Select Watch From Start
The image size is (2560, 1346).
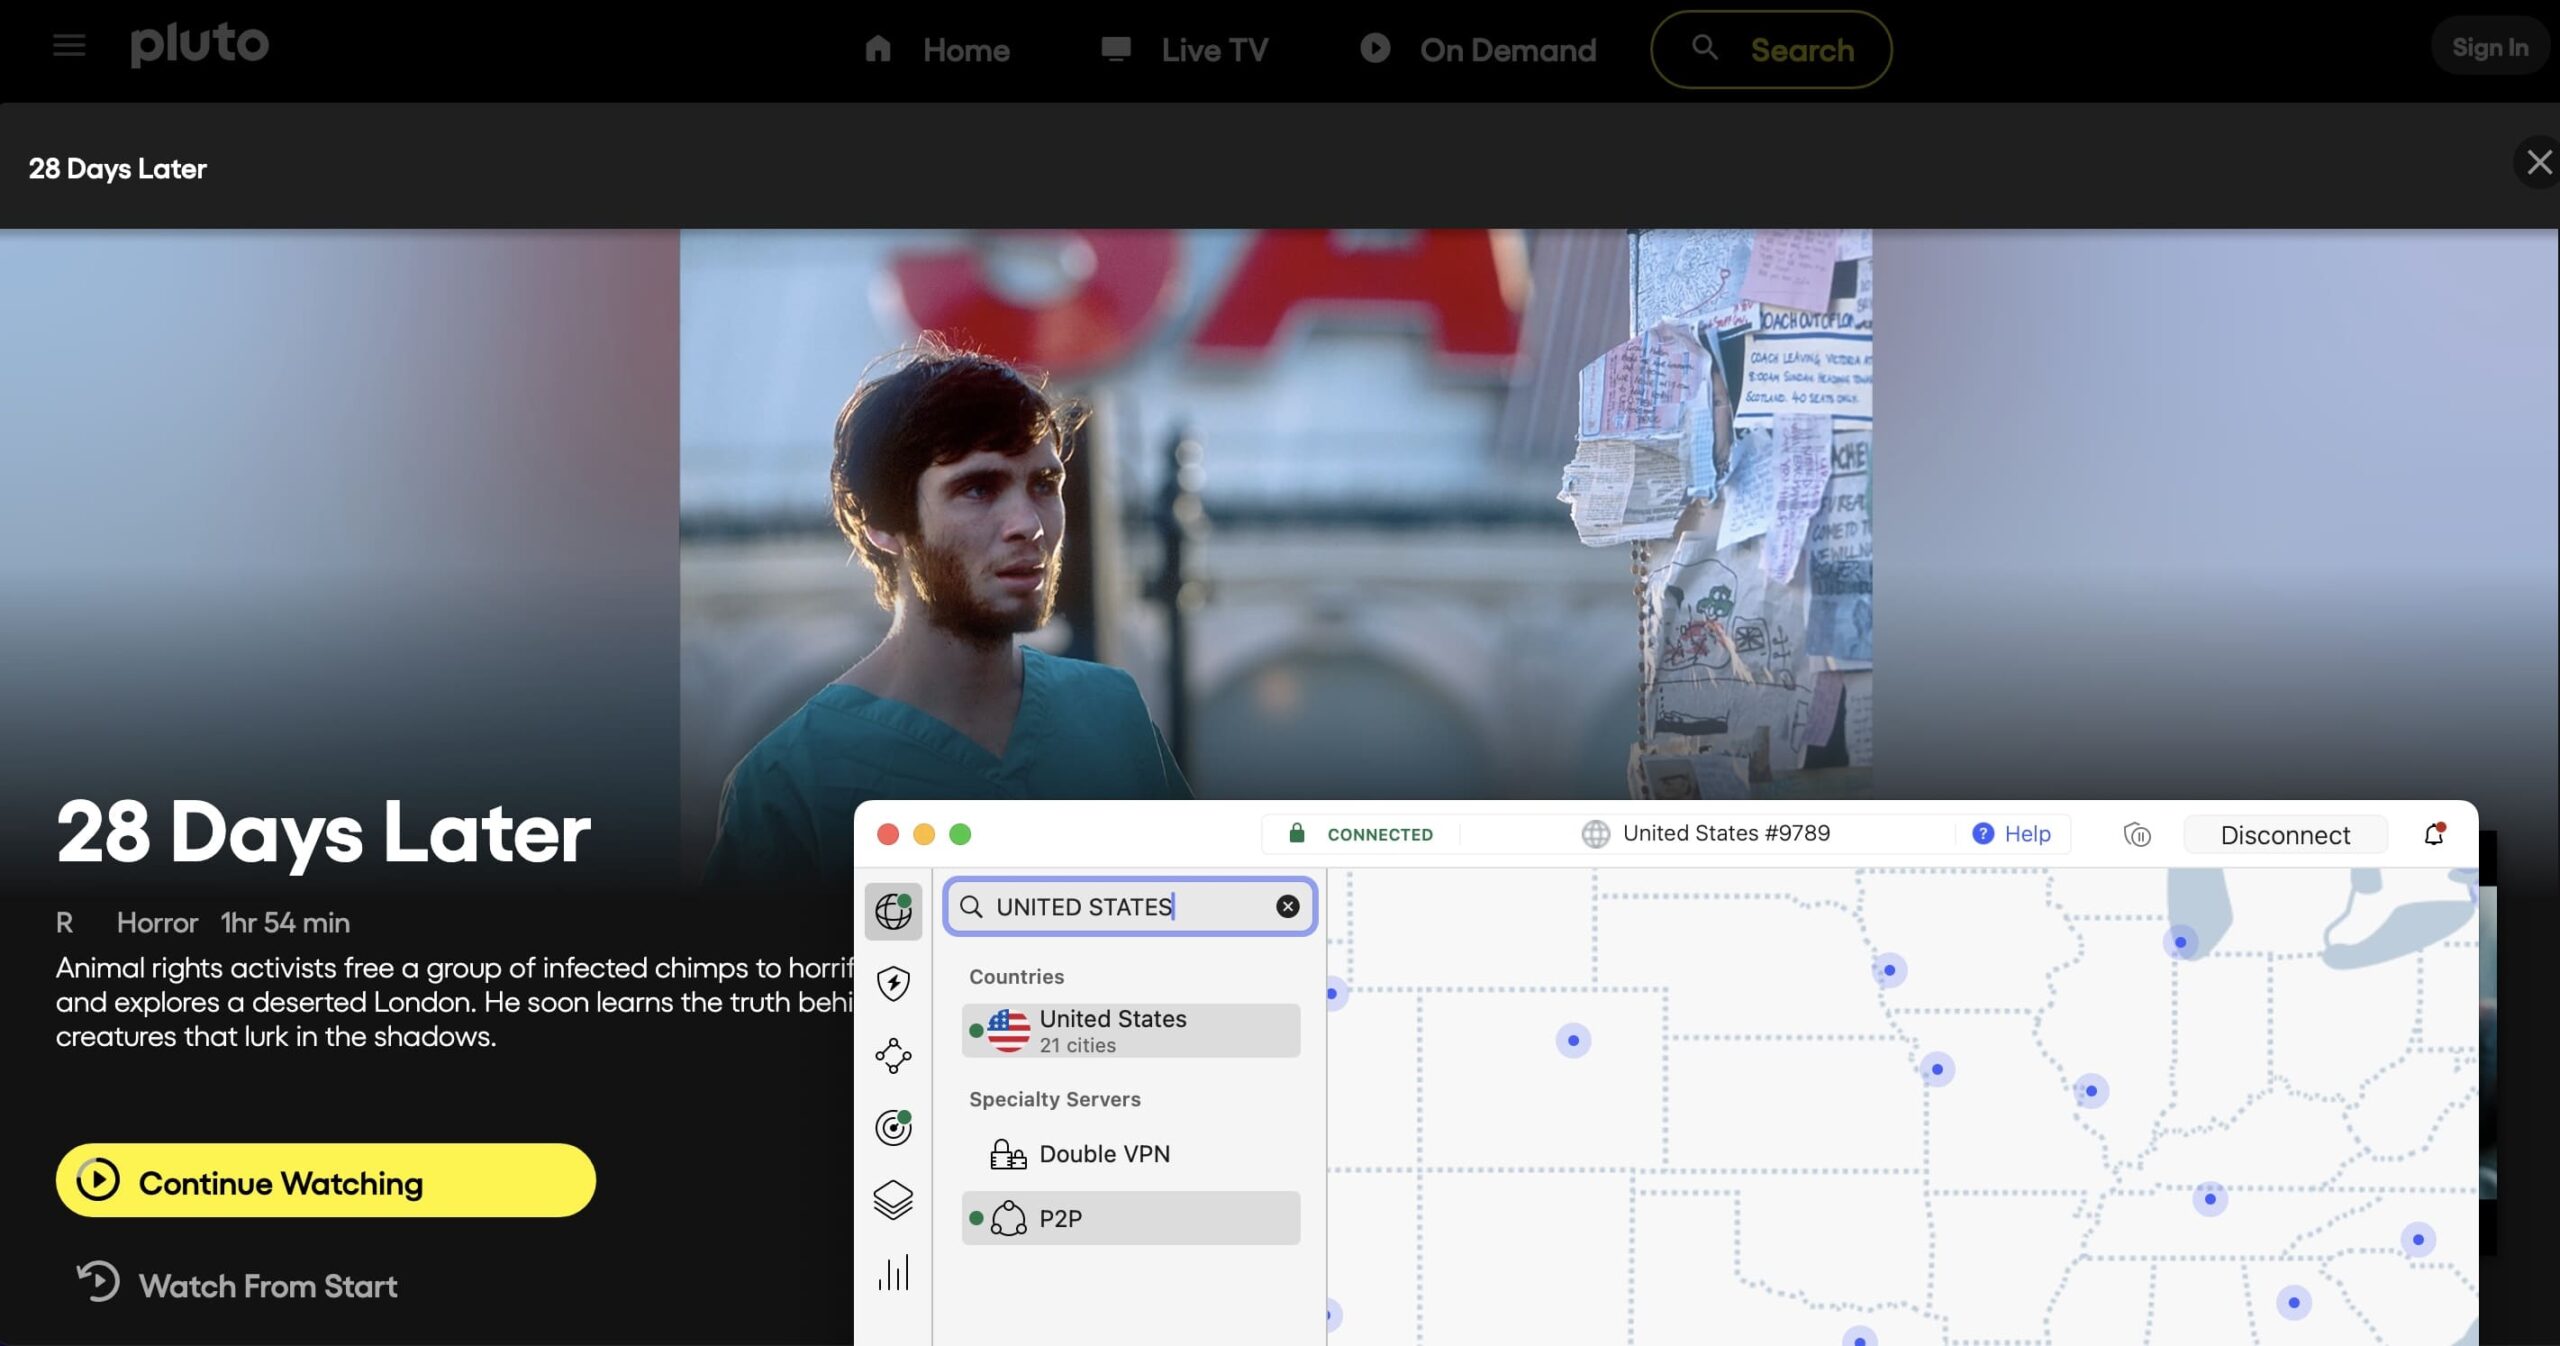[x=238, y=1285]
